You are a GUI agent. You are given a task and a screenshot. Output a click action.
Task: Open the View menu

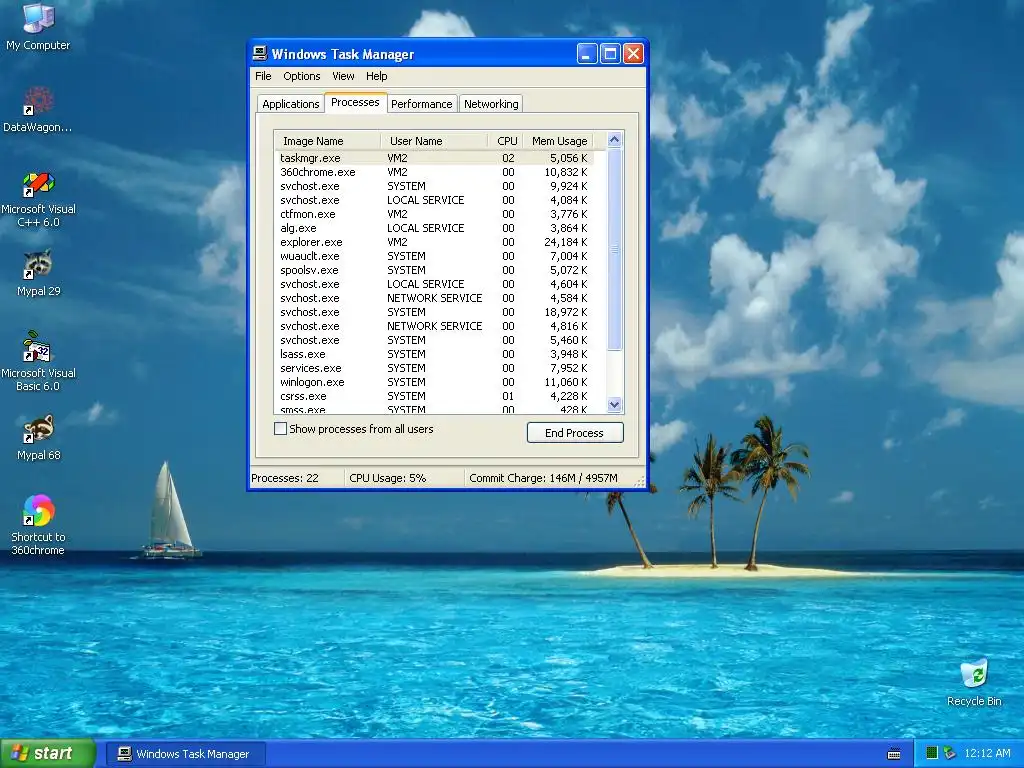click(x=343, y=76)
